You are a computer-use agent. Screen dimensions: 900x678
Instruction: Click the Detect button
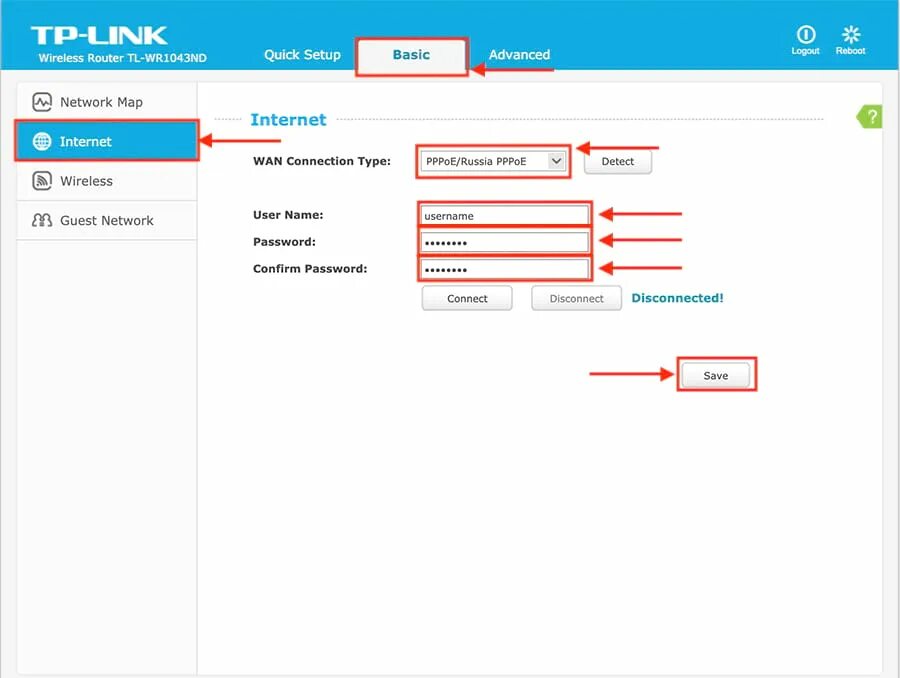tap(618, 162)
